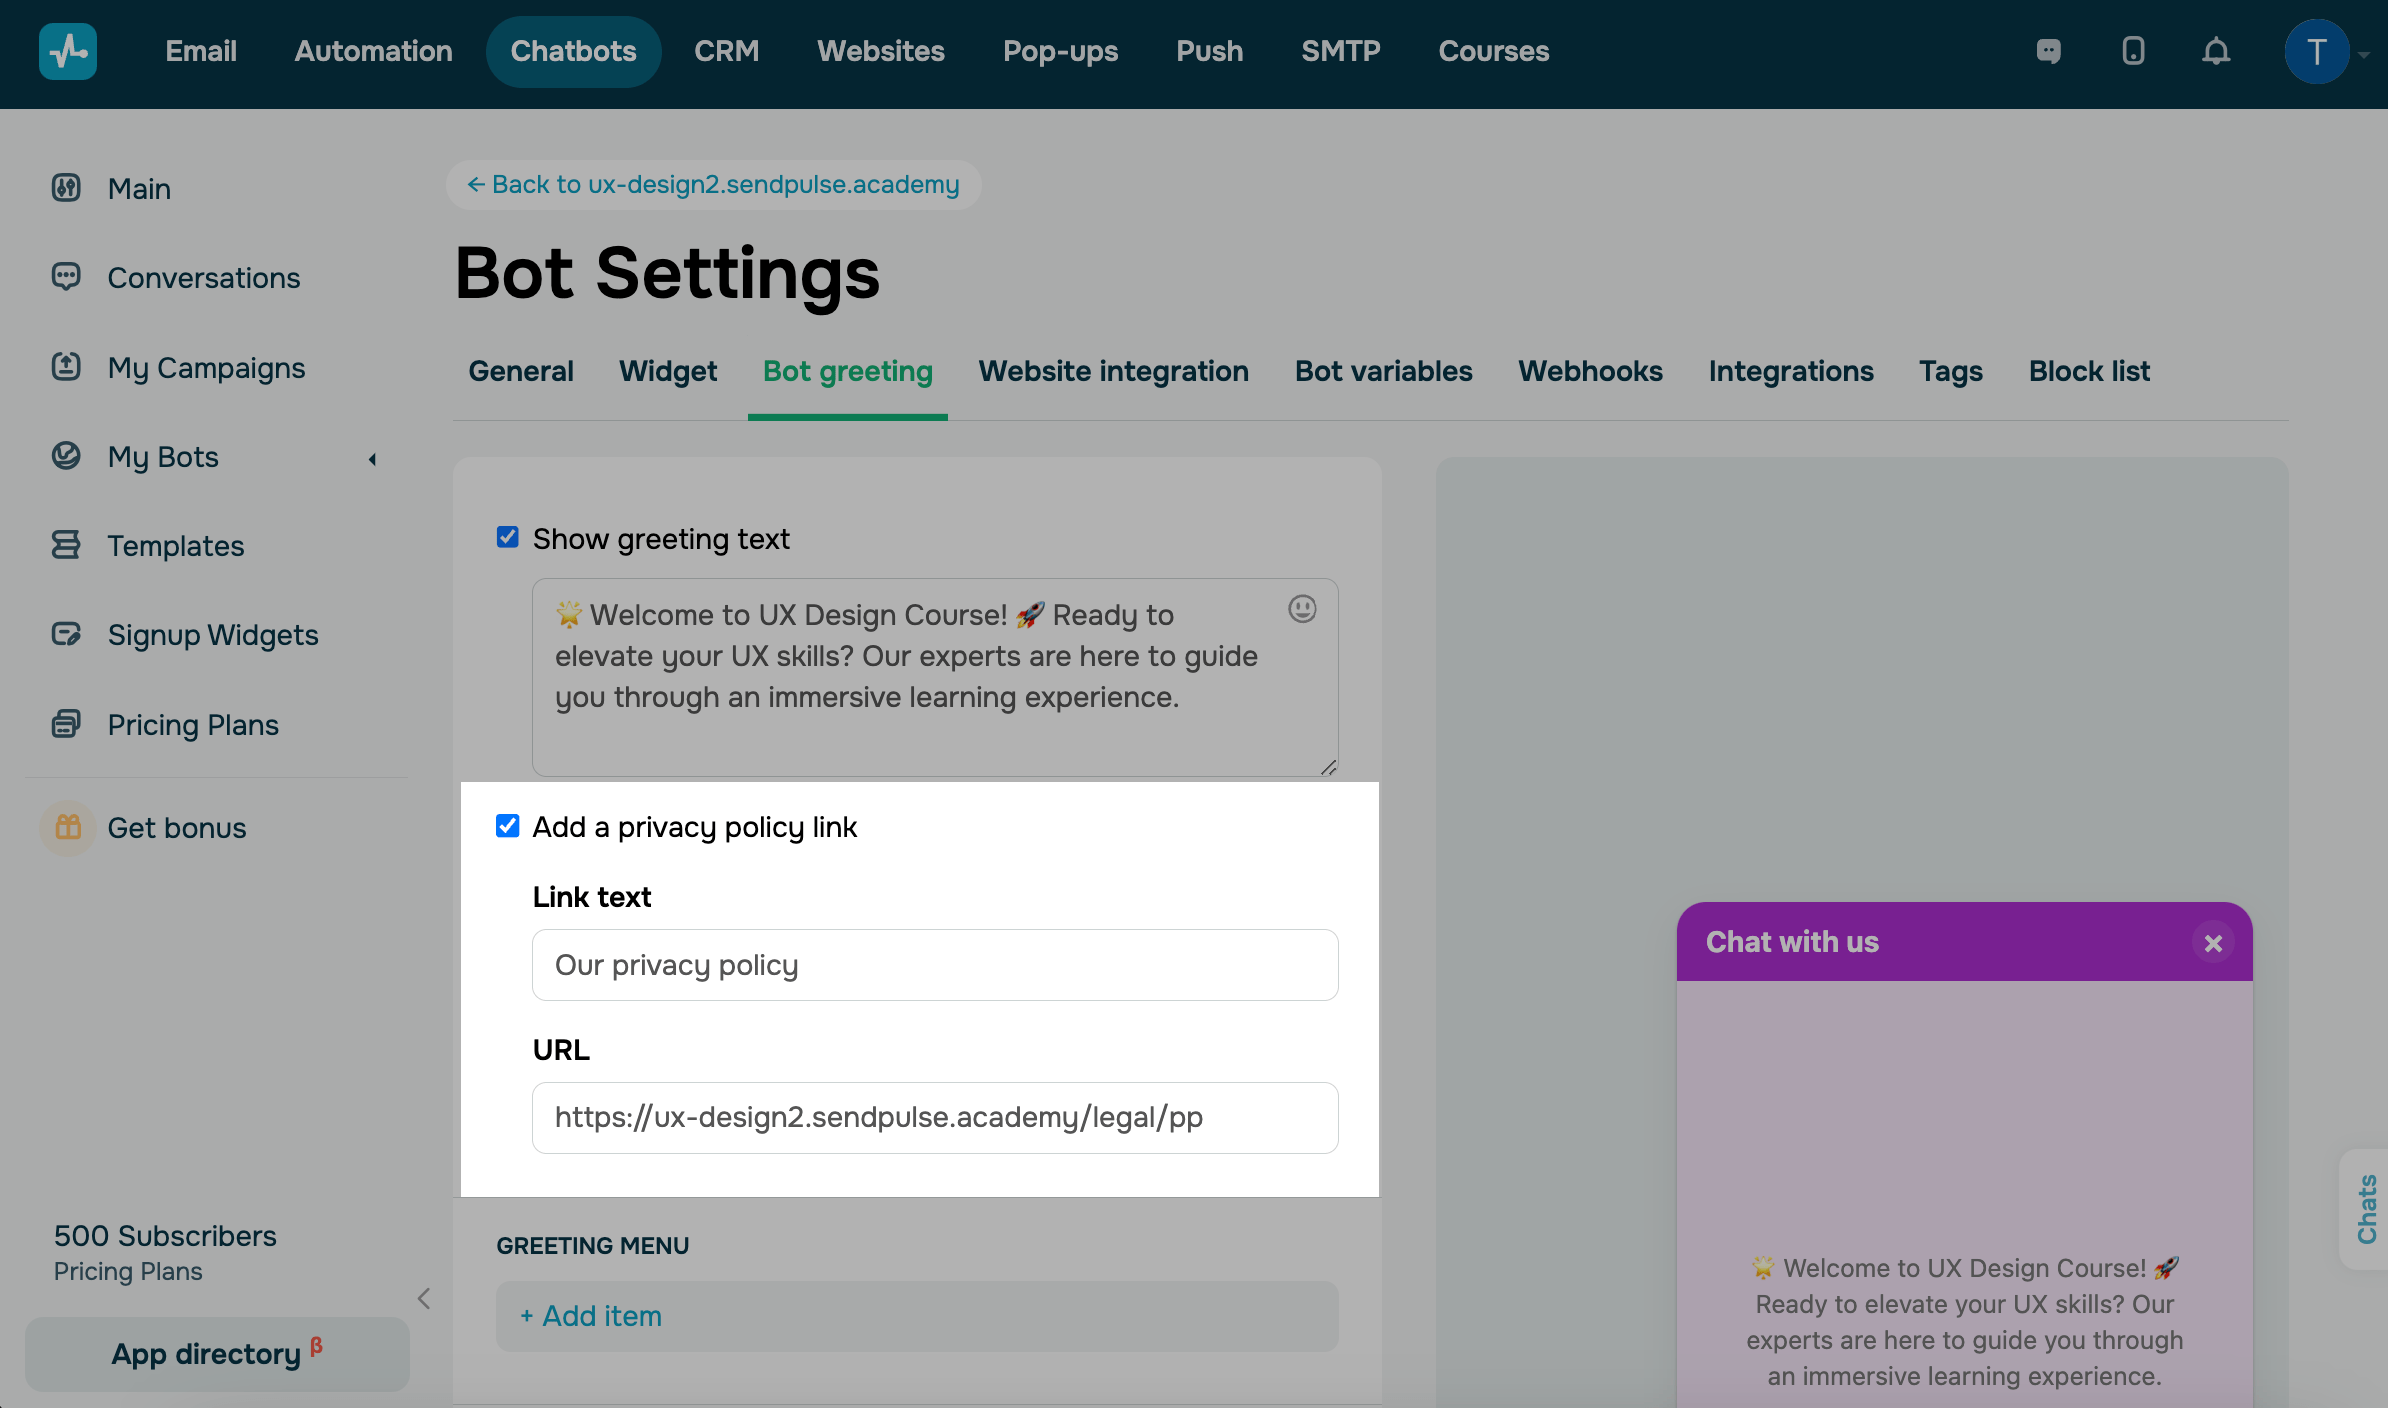Close the Chat with us preview
Screen dimensions: 2388x1408
click(x=2213, y=943)
